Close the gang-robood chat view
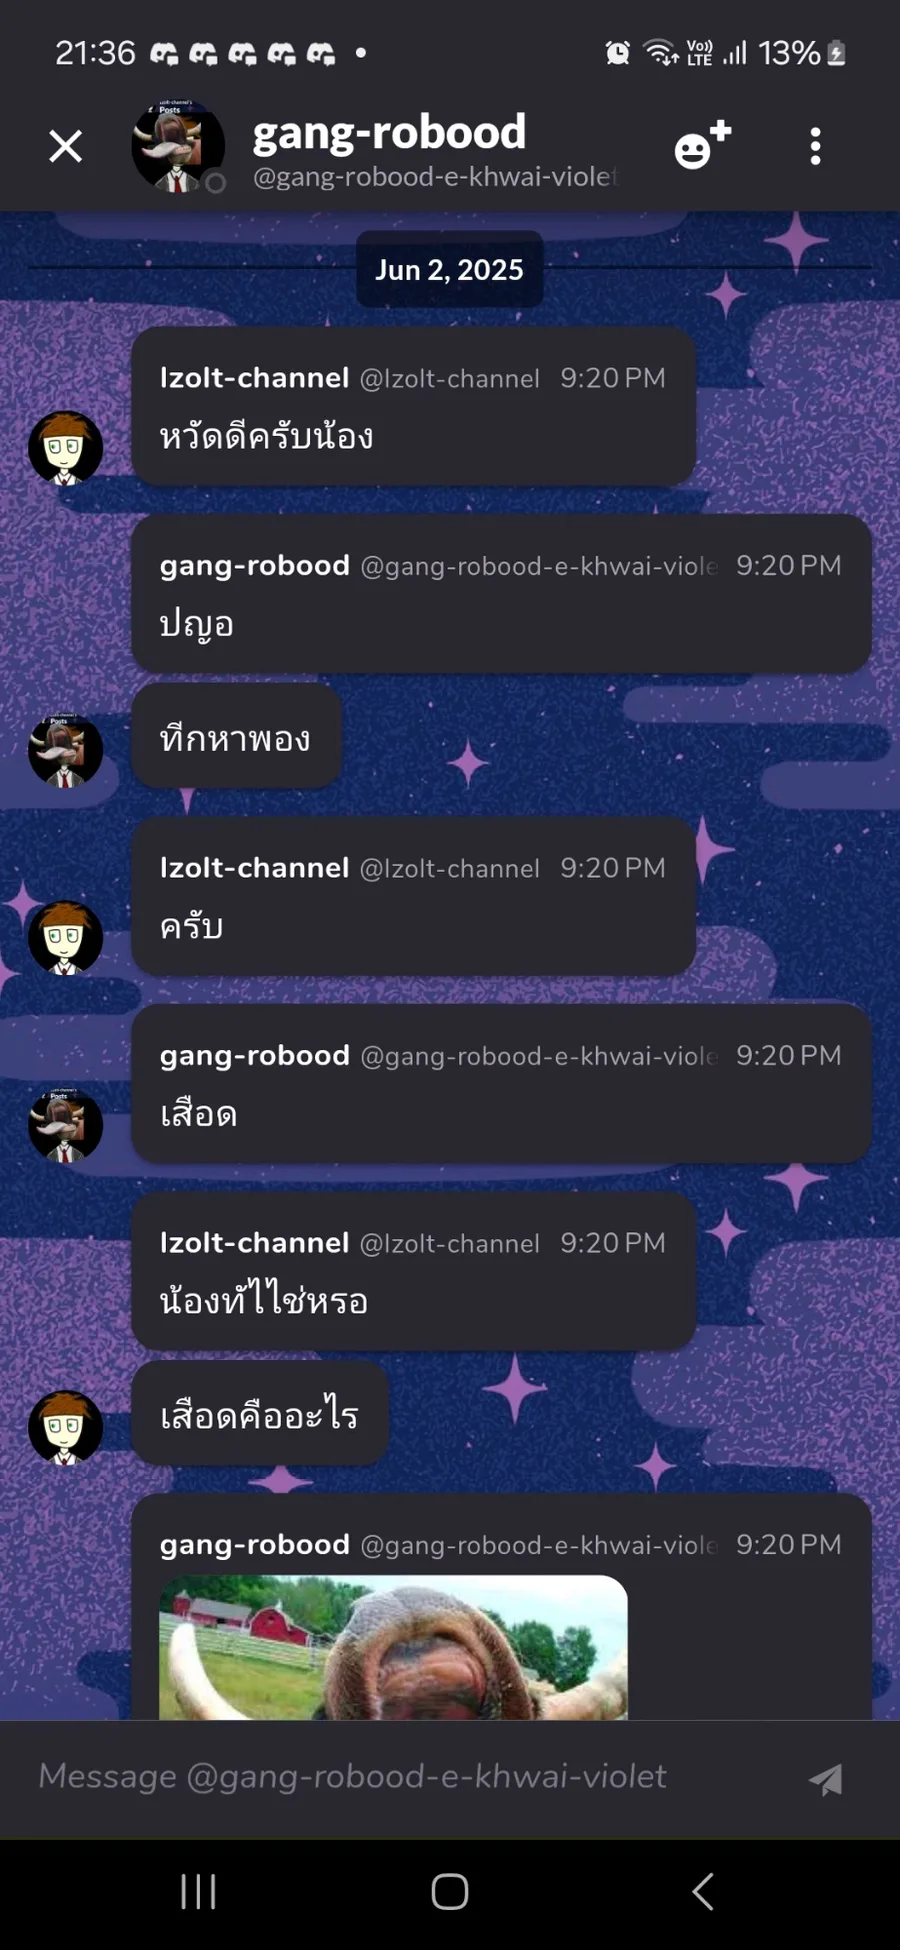 click(66, 147)
